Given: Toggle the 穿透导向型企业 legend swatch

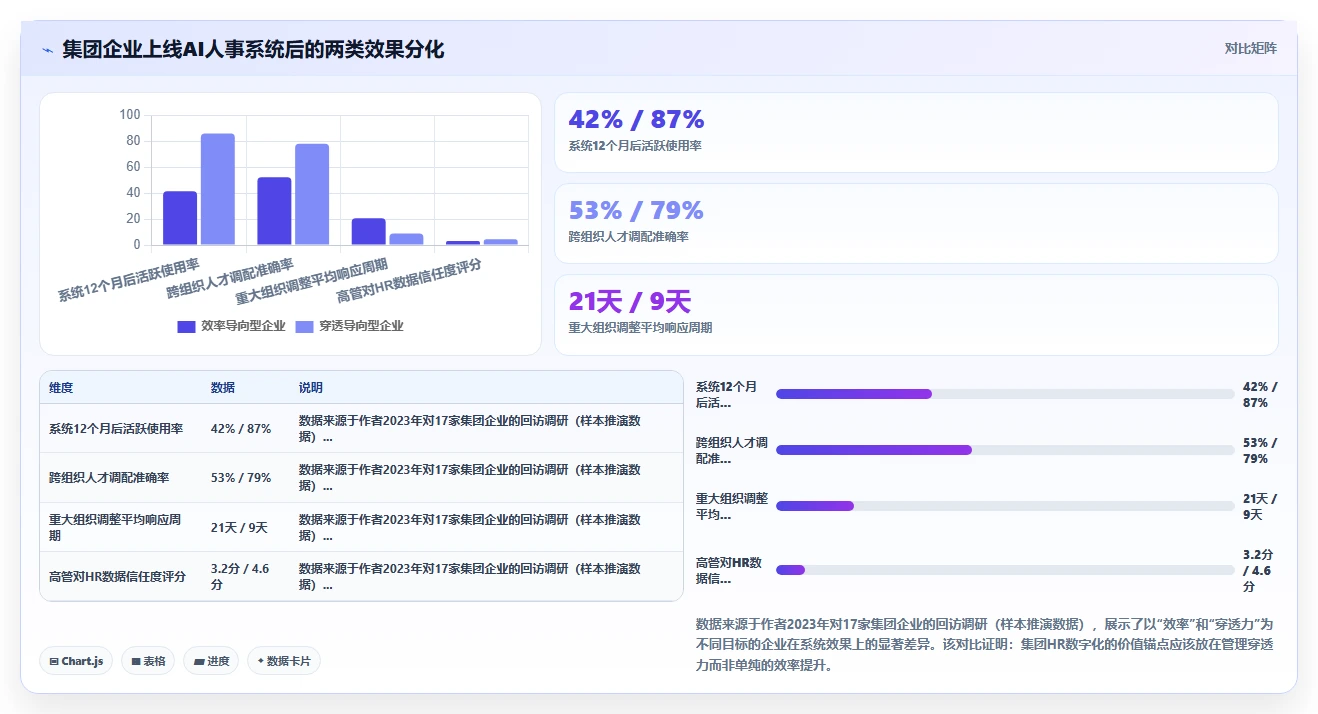Looking at the screenshot, I should click(304, 326).
